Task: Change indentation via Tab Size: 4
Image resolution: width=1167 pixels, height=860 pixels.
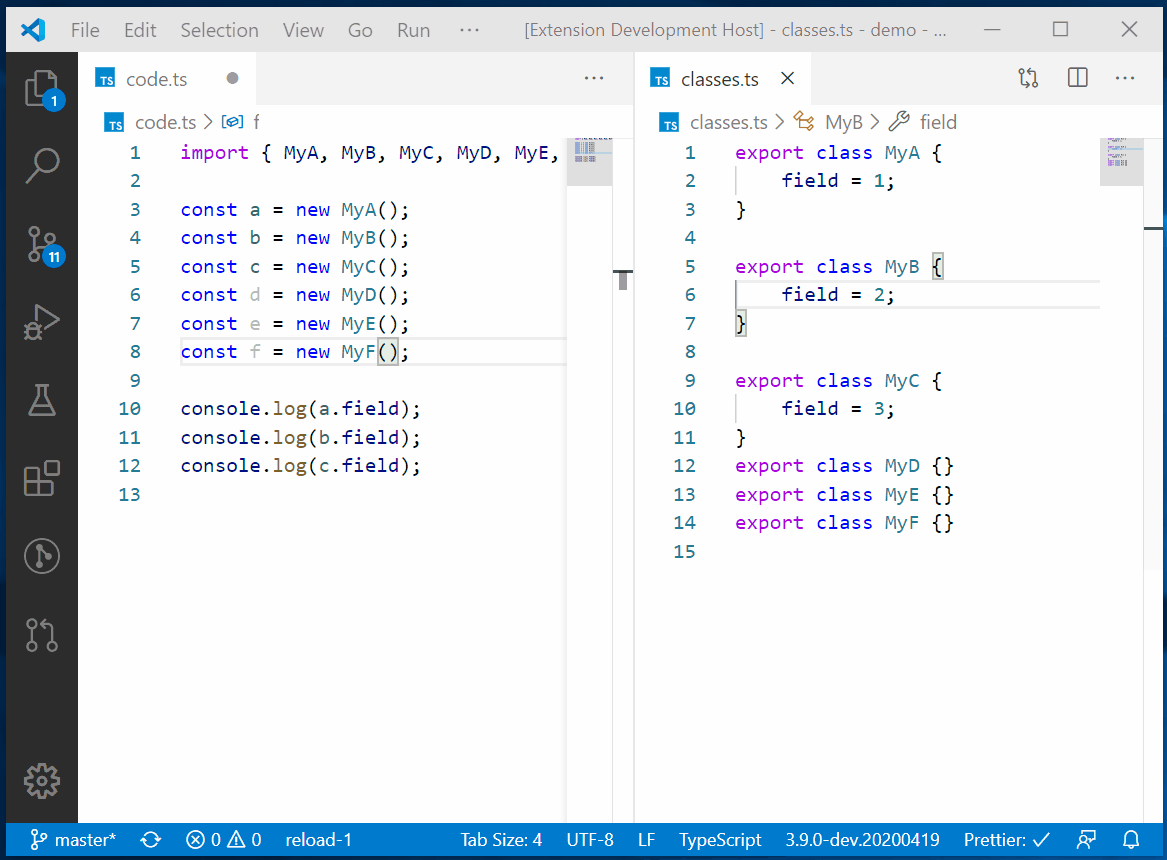Action: click(501, 840)
